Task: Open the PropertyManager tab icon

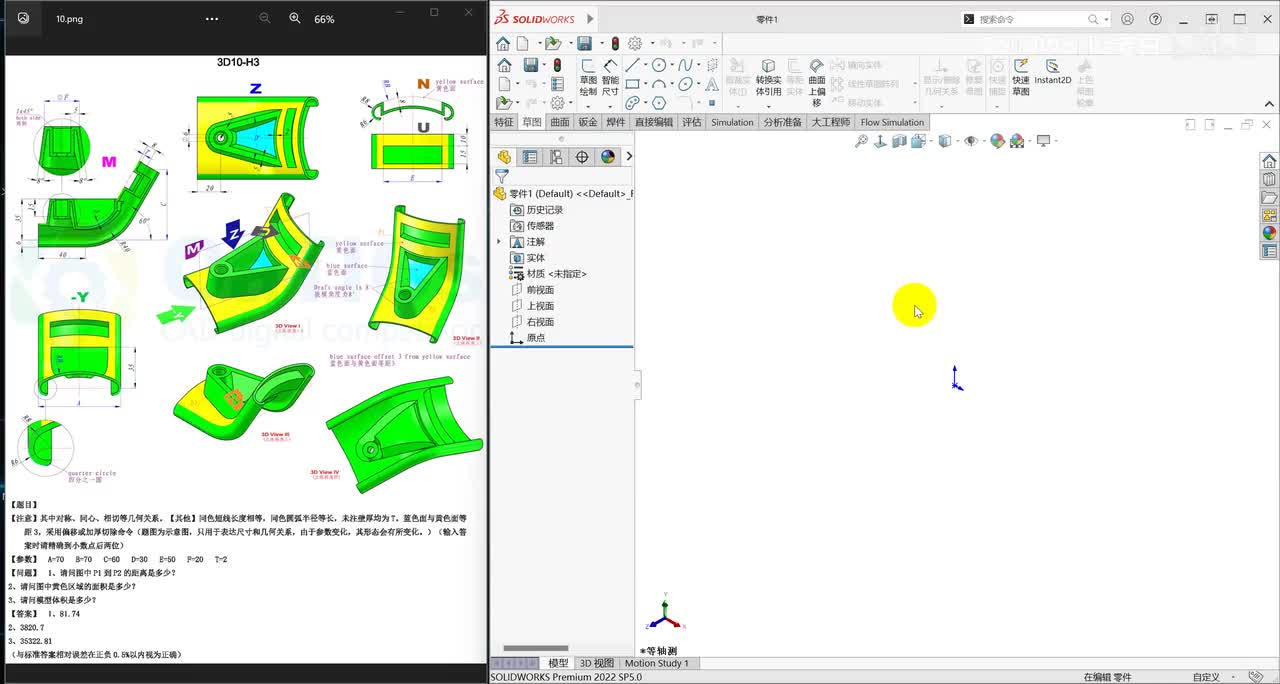Action: pos(530,157)
